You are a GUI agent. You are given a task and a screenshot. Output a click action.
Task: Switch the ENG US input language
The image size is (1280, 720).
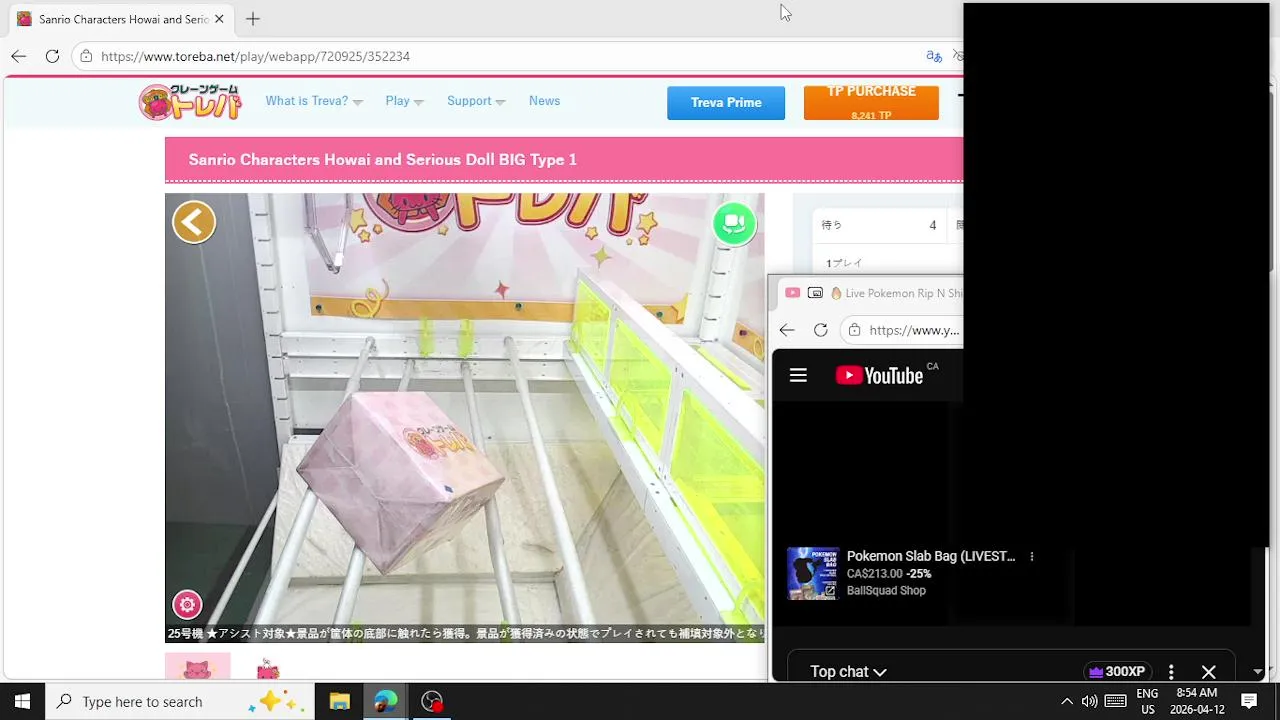pyautogui.click(x=1147, y=701)
